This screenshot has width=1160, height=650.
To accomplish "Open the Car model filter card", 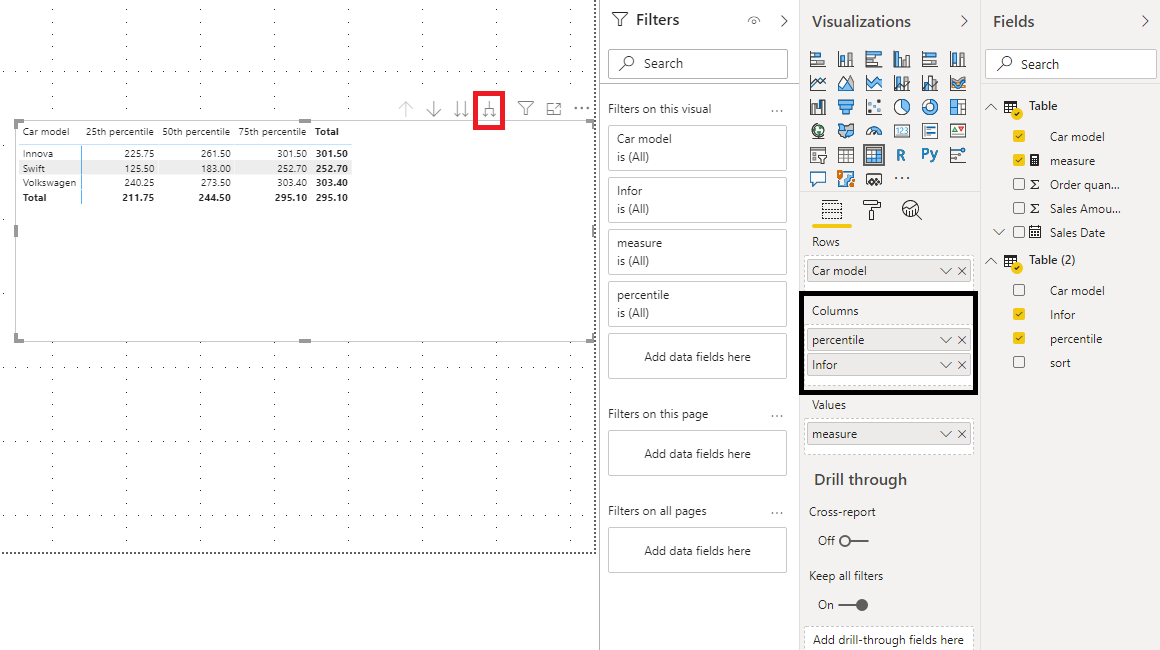I will [697, 148].
